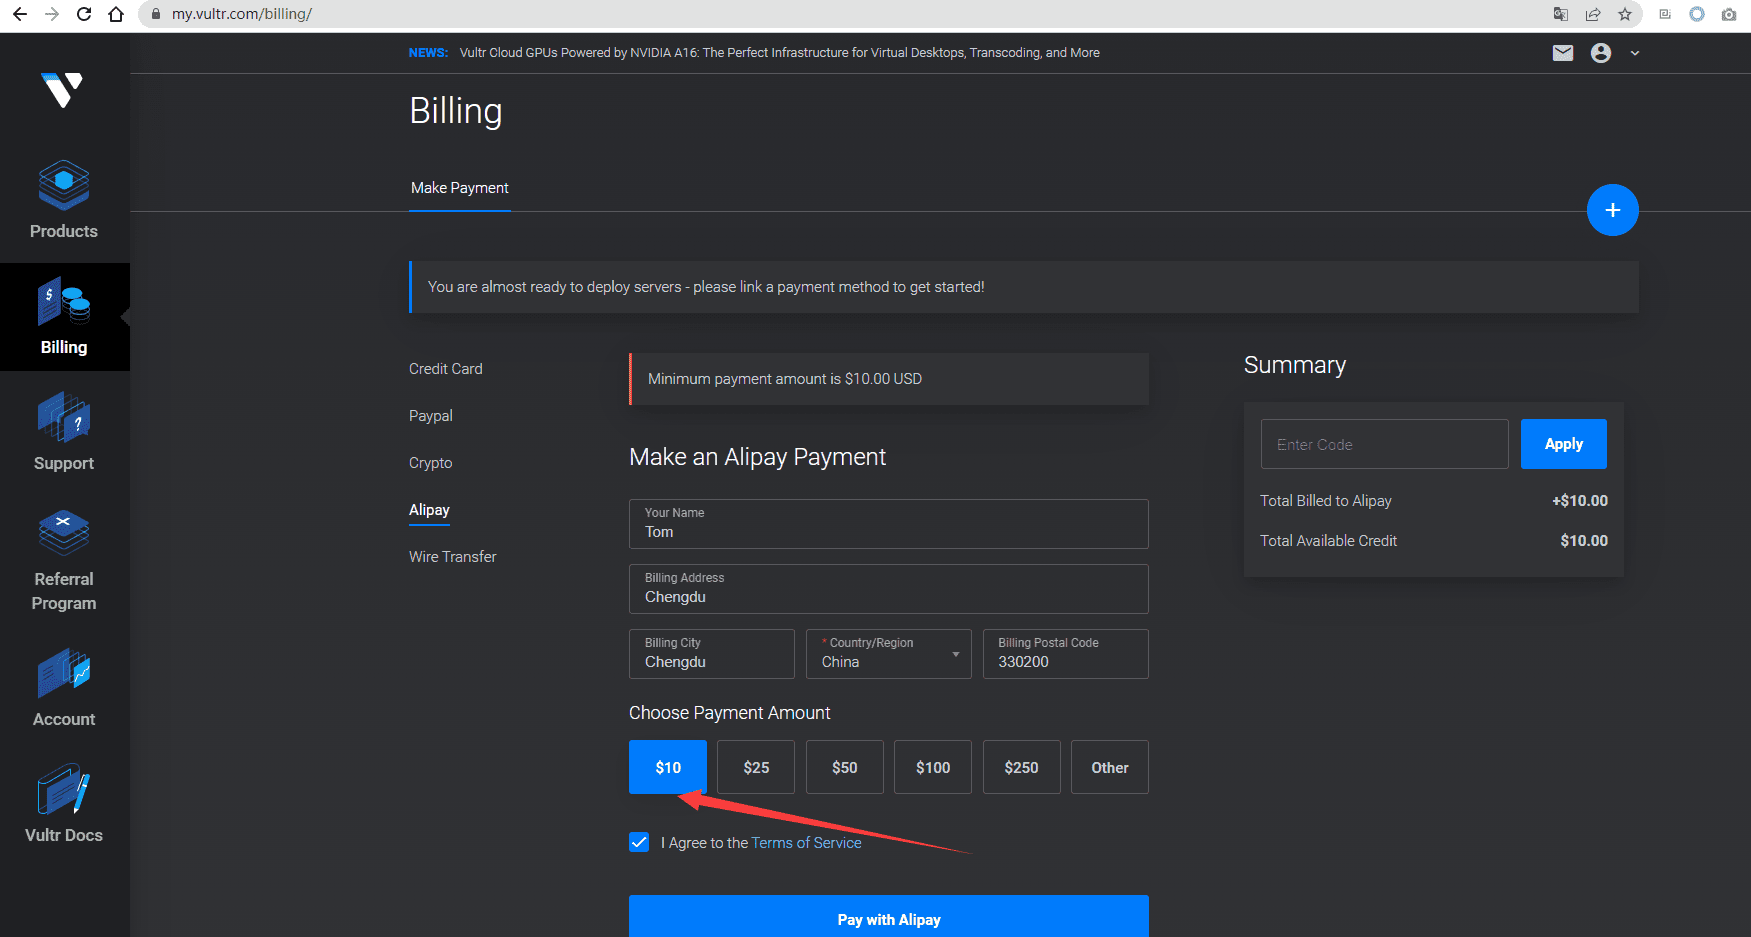Go back with the browser back arrow

tap(20, 14)
